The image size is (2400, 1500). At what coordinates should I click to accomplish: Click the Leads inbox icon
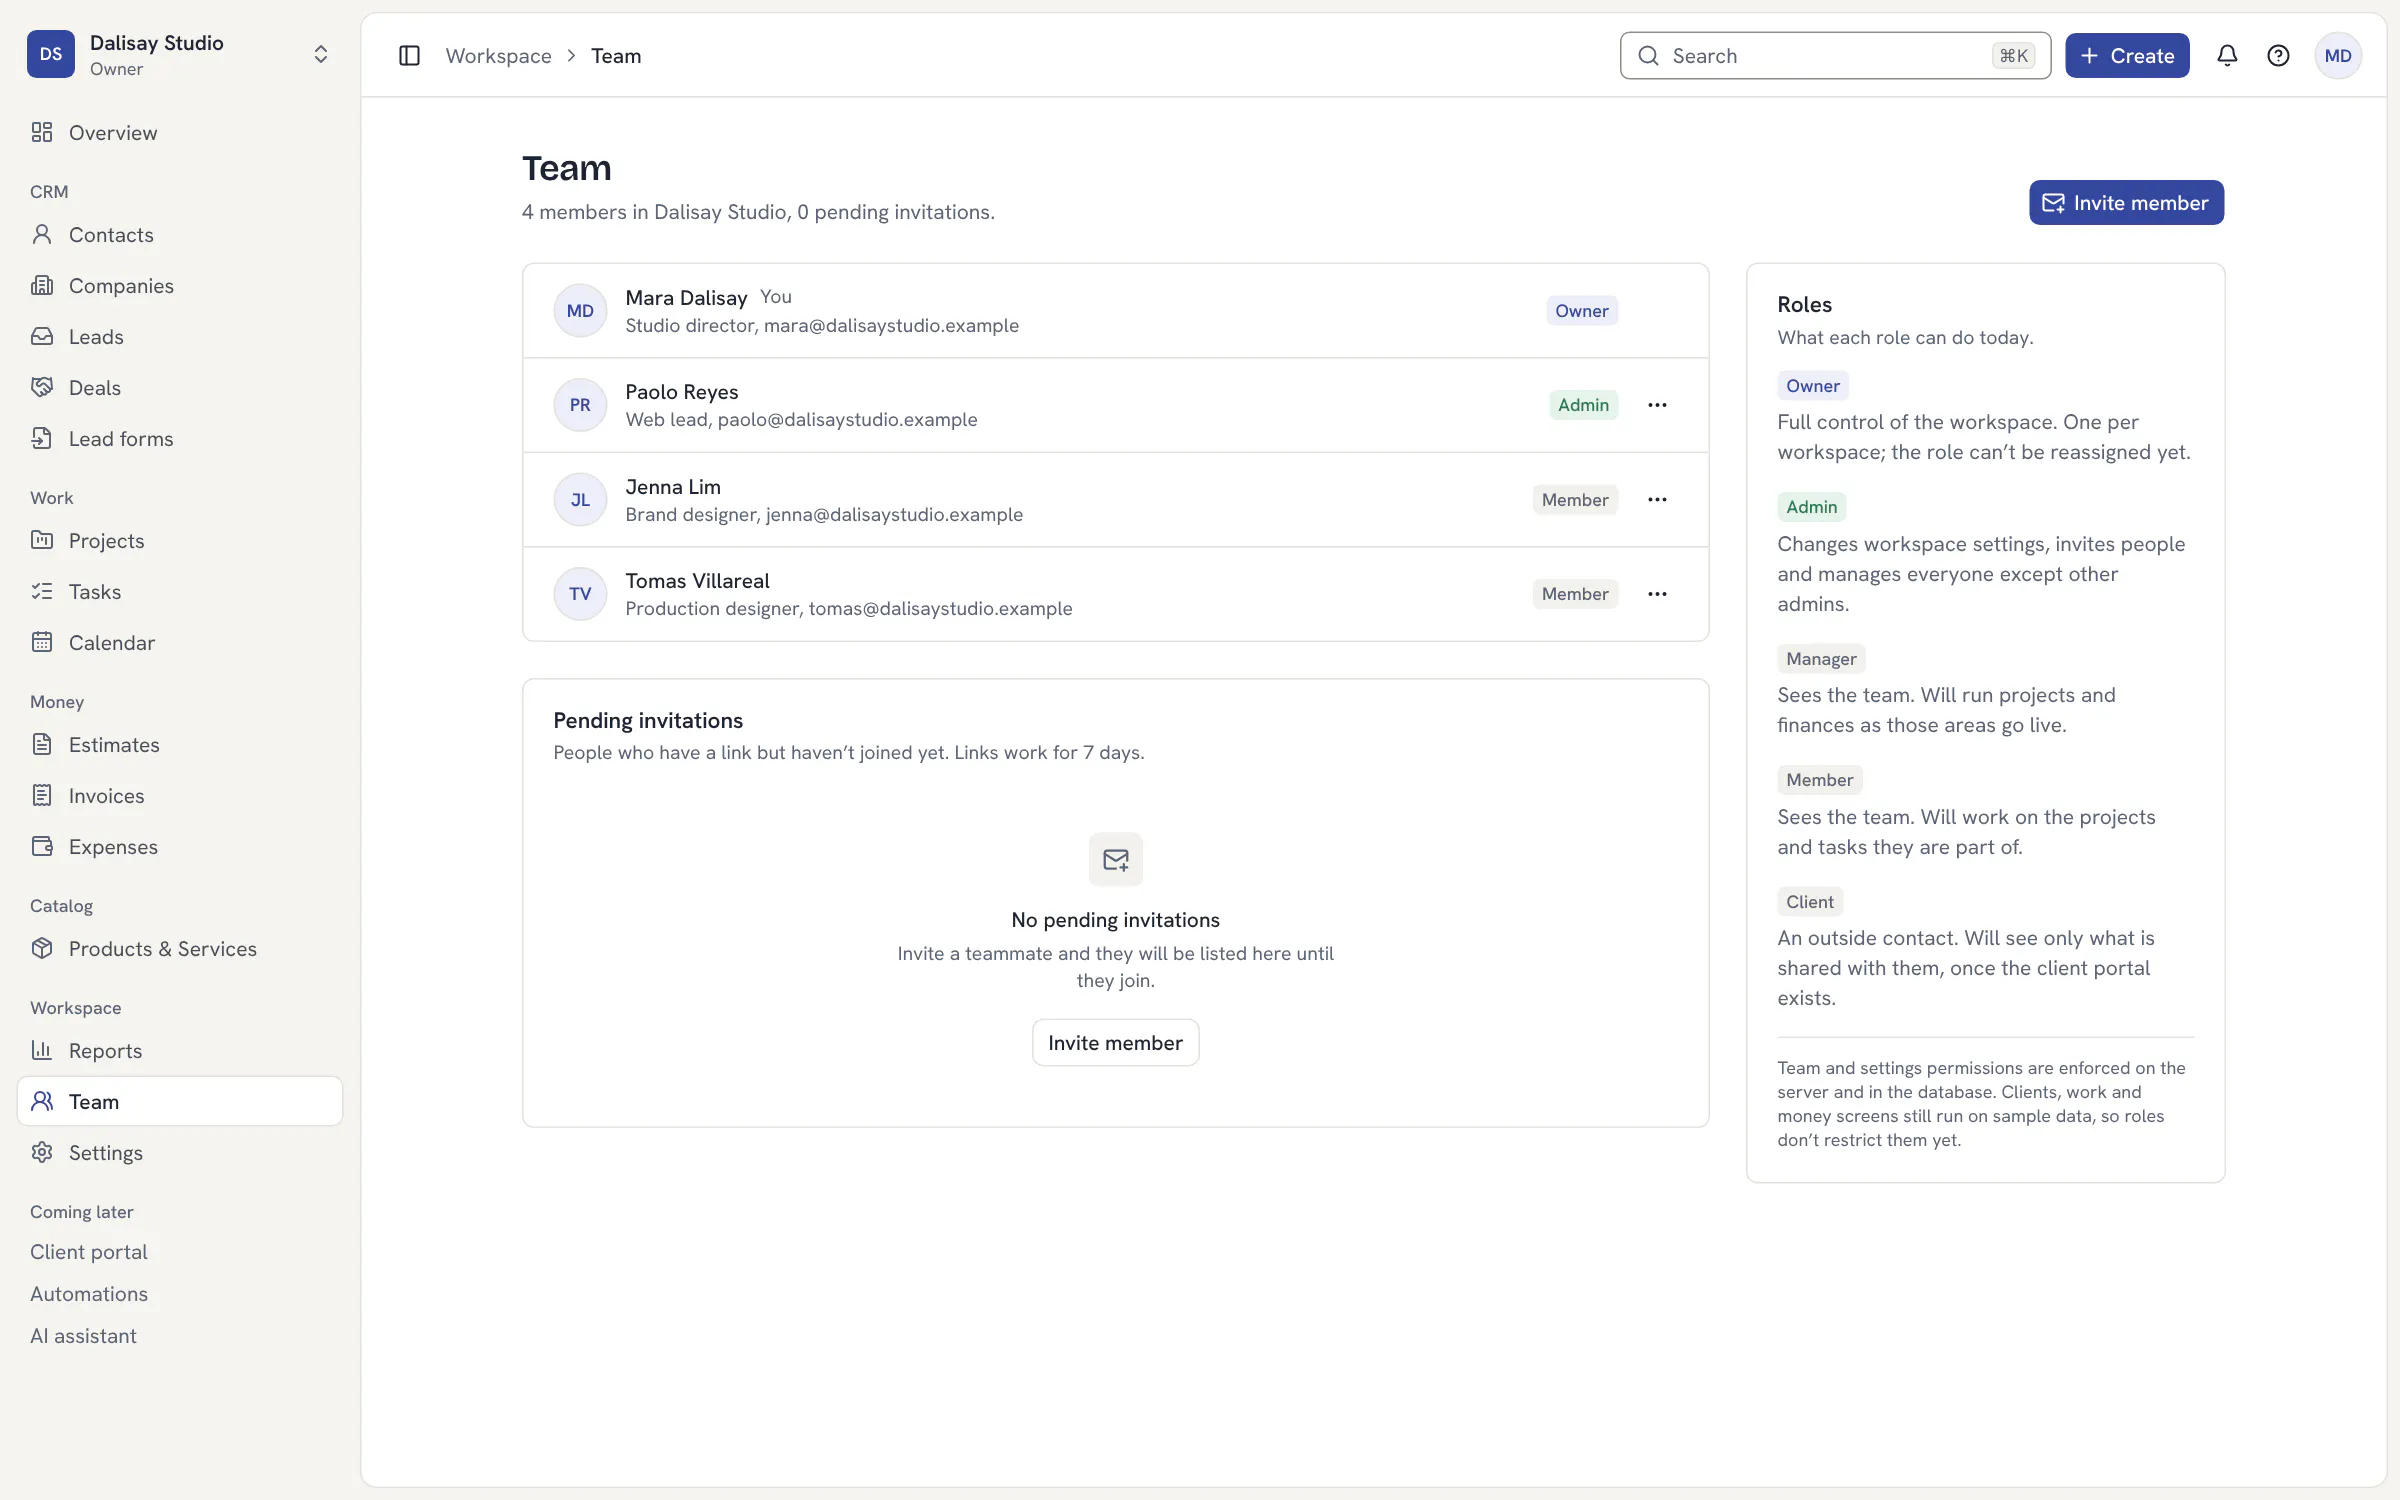(42, 337)
